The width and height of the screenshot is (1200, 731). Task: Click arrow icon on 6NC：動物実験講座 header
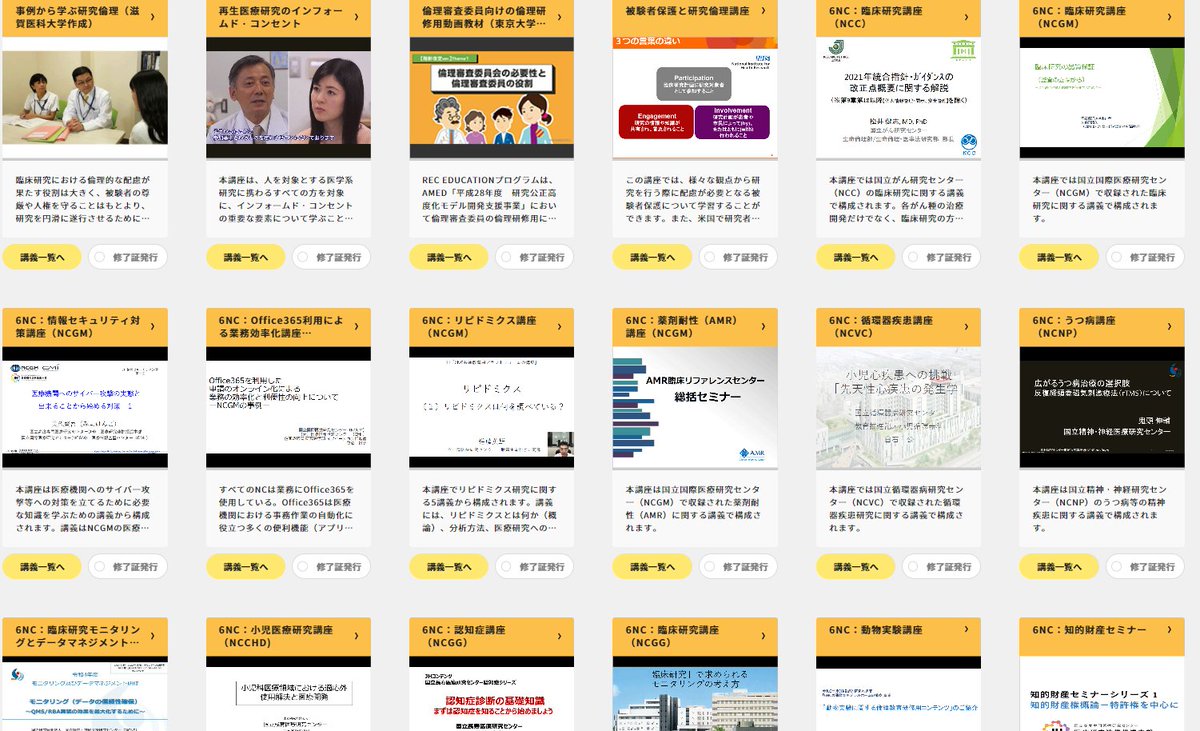[x=965, y=631]
